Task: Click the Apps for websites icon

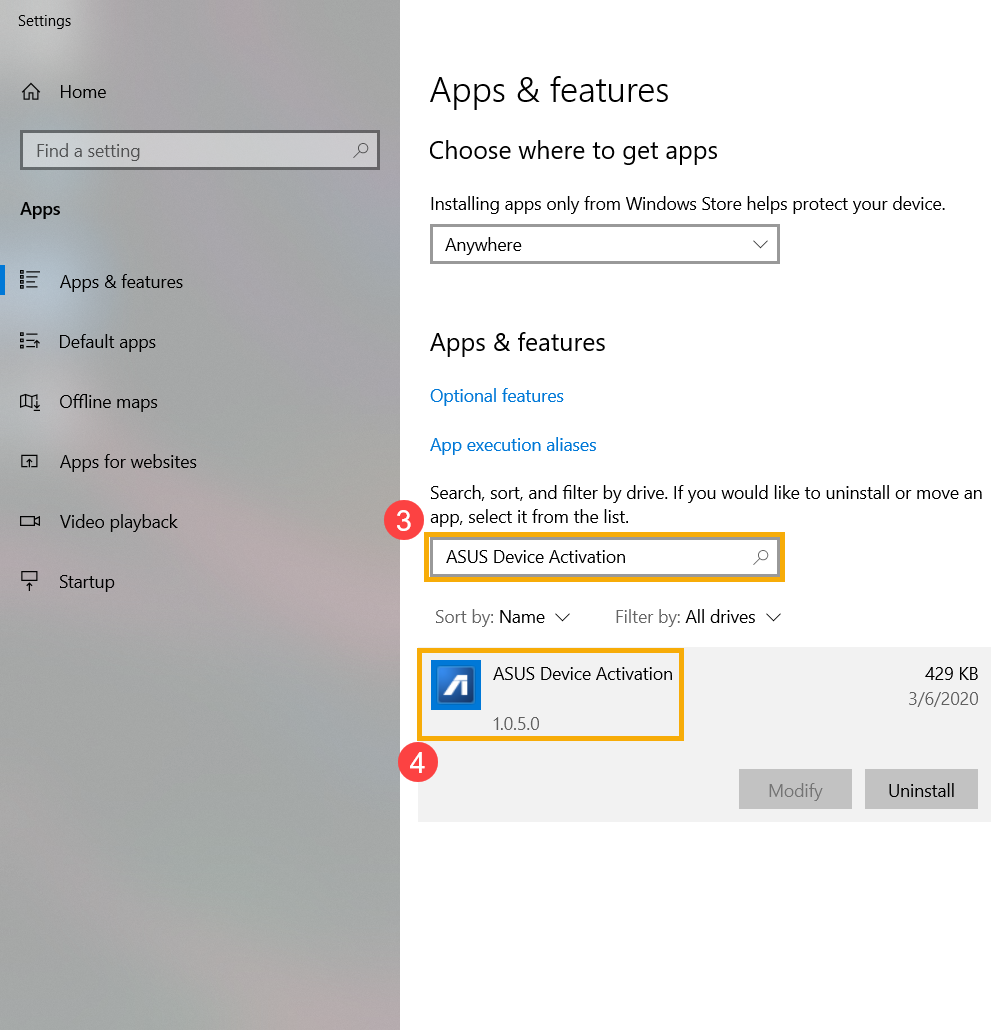Action: coord(30,462)
